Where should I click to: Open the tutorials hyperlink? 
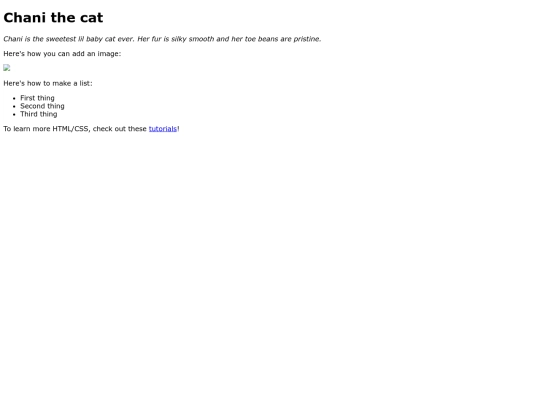coord(163,129)
